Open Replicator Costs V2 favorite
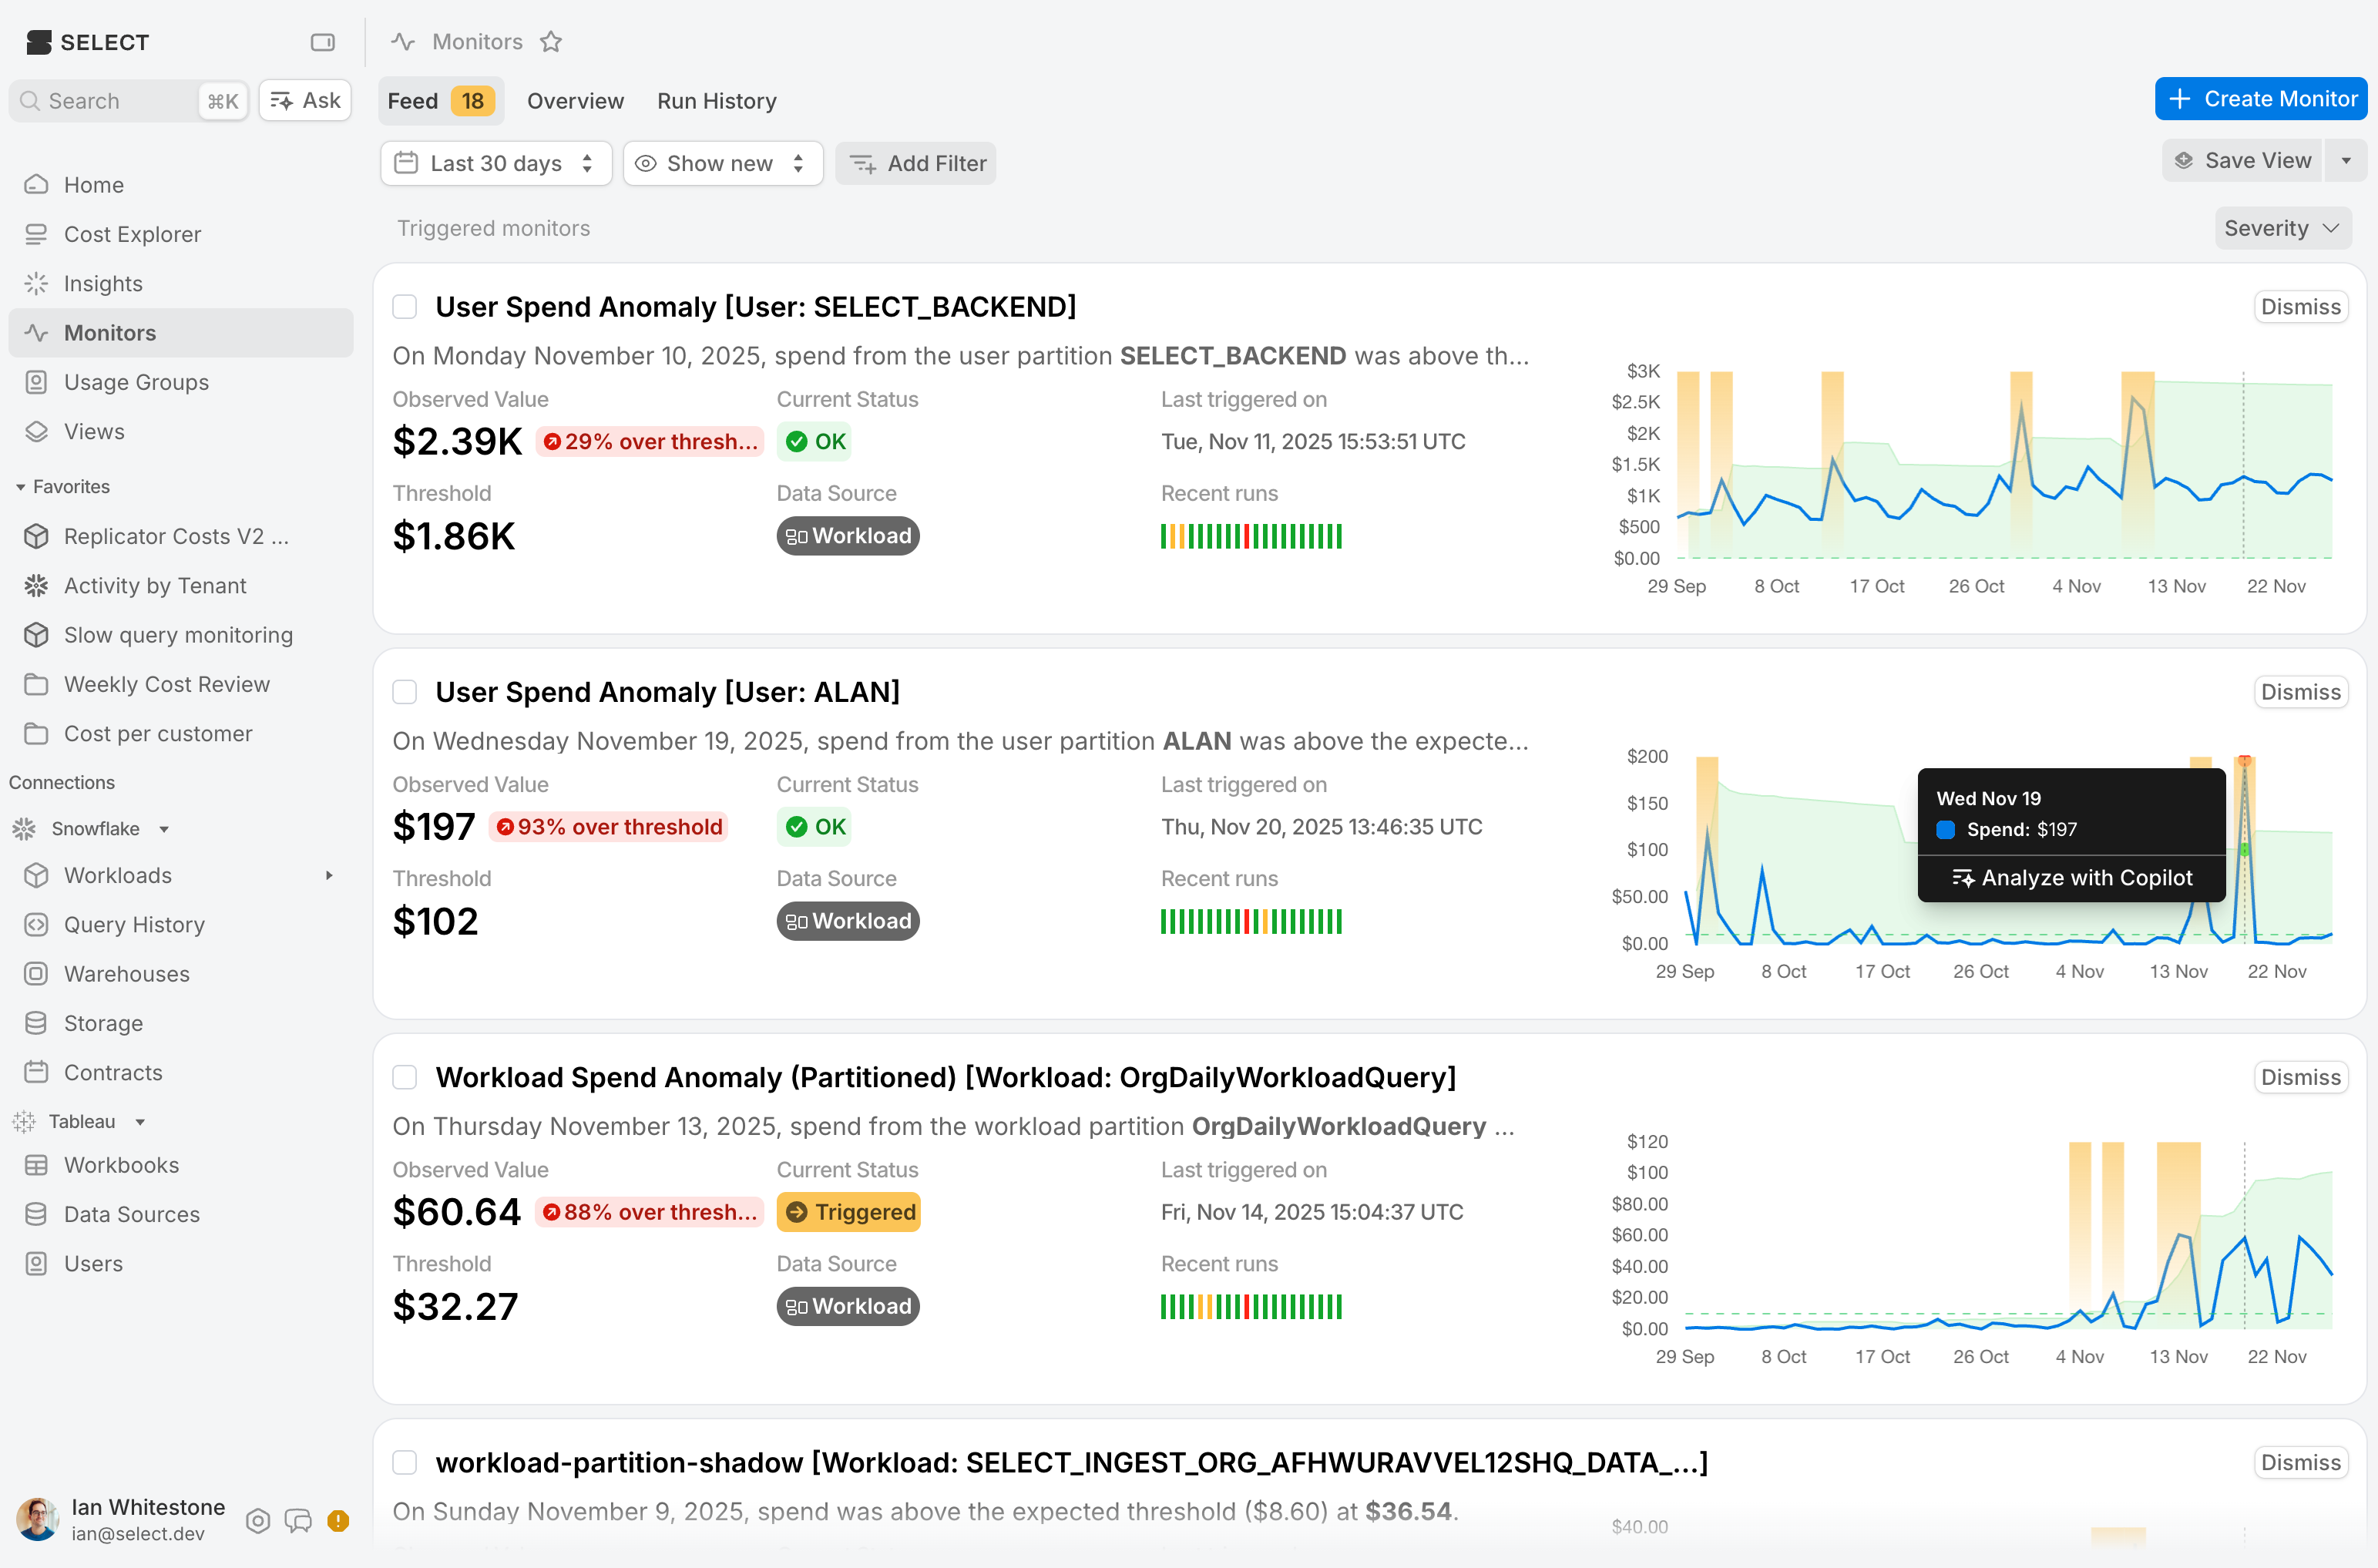 point(180,536)
